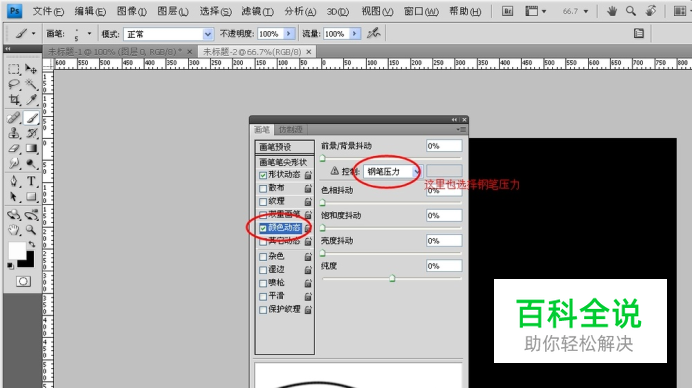Swap foreground and background colors
Image resolution: width=692 pixels, height=388 pixels.
(32, 244)
